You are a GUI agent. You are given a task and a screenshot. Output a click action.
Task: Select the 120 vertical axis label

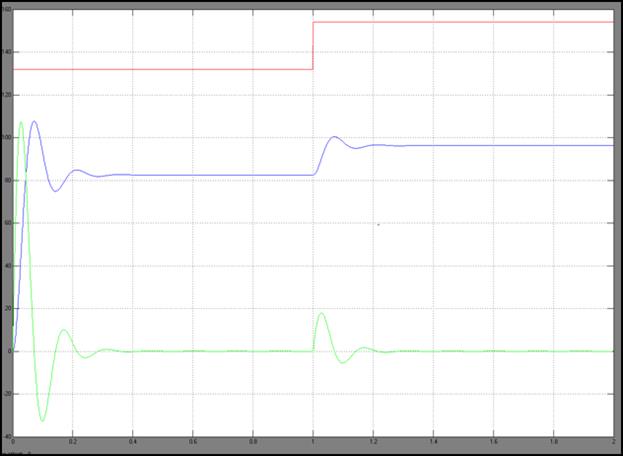[6, 95]
